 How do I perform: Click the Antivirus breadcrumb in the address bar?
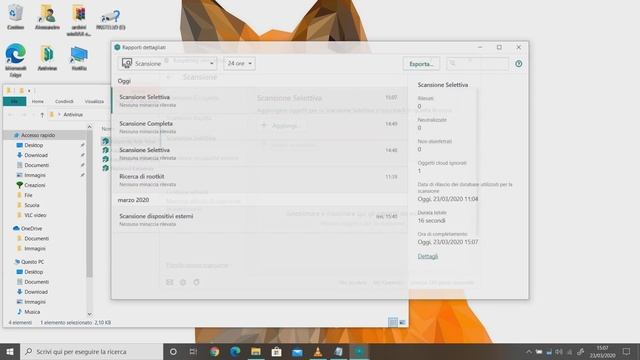[73, 115]
